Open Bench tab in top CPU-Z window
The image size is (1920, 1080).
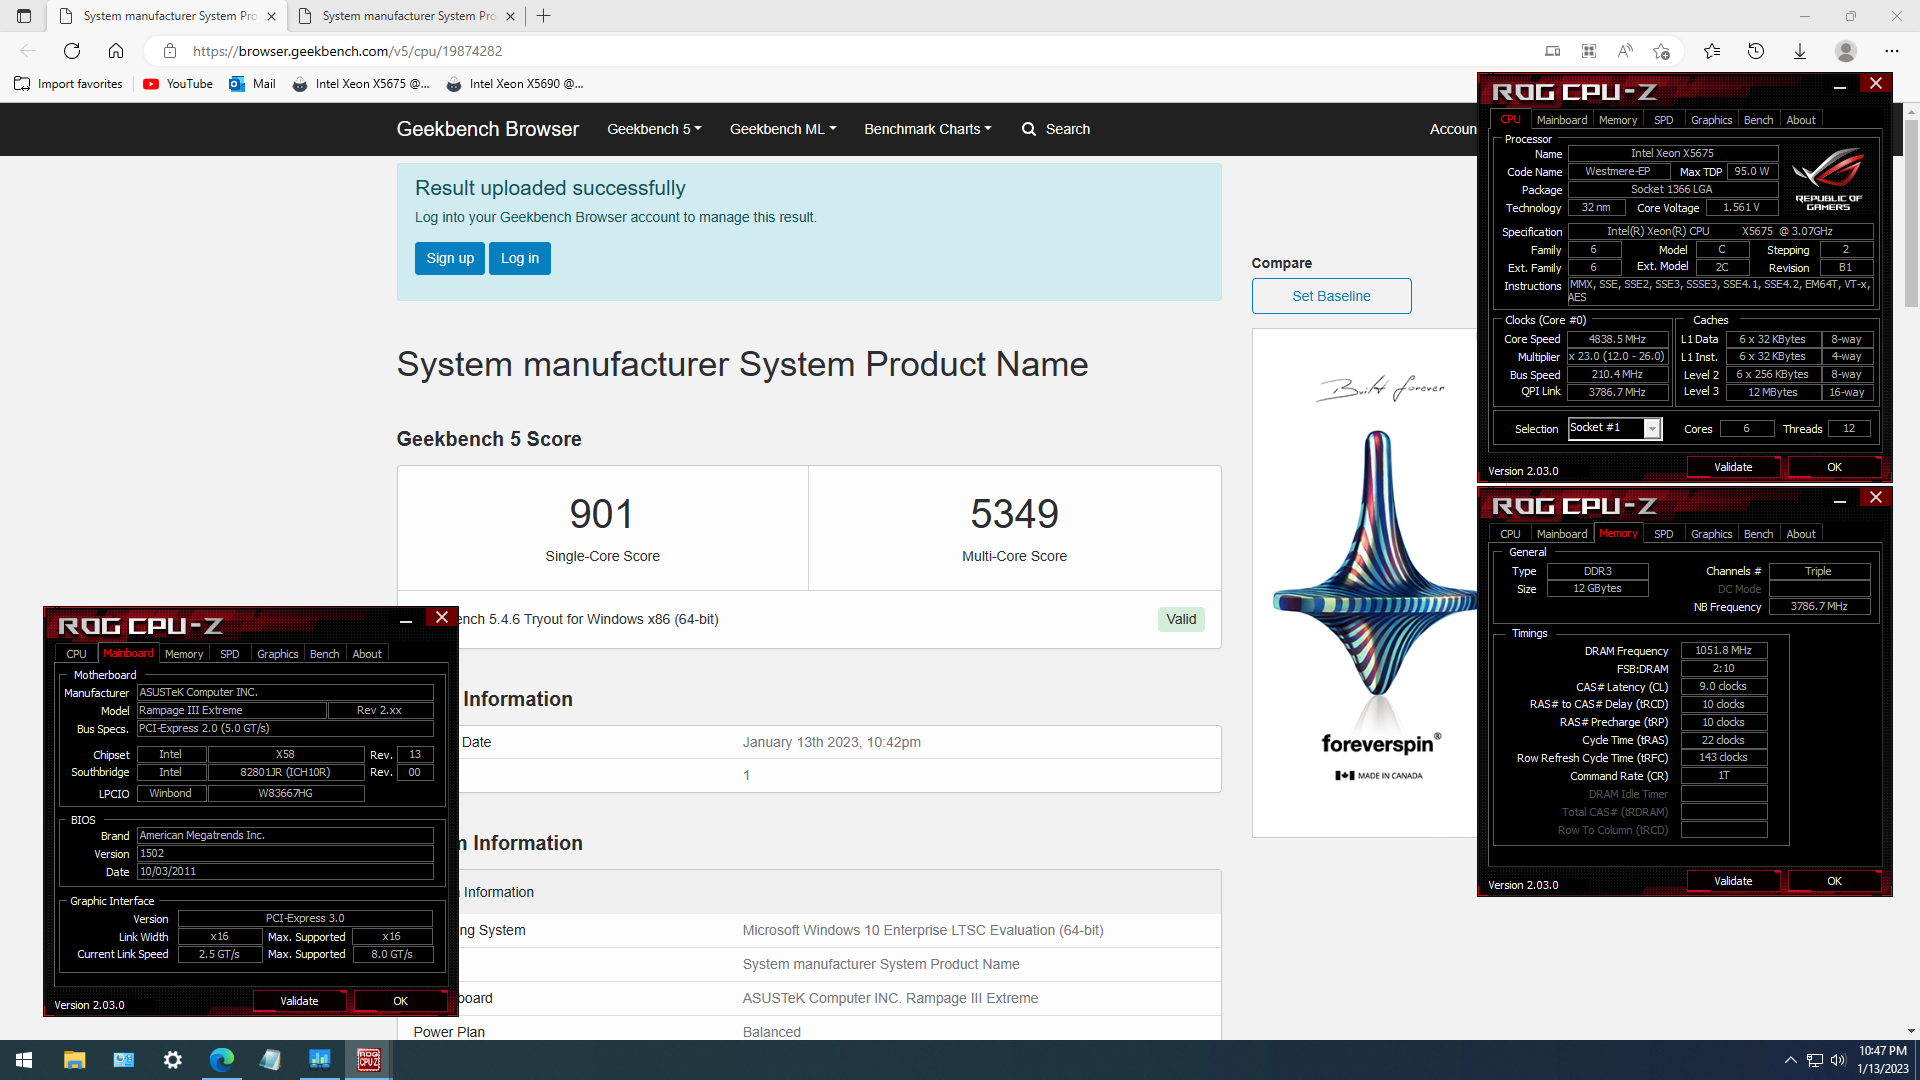tap(1758, 120)
